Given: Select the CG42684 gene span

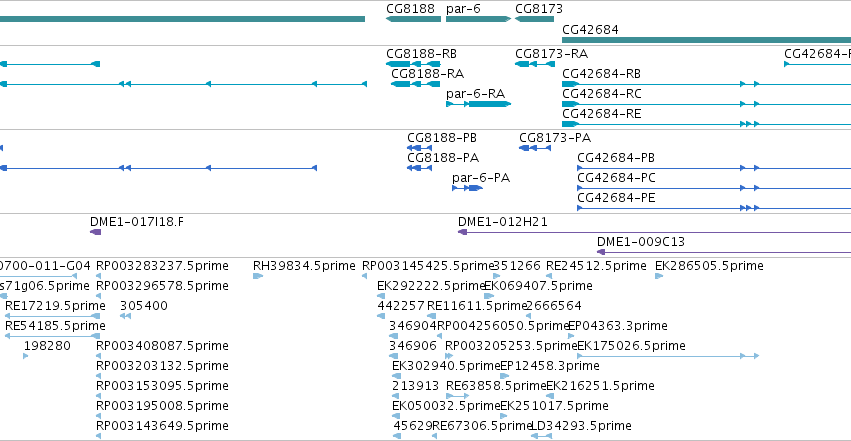Looking at the screenshot, I should click(706, 40).
